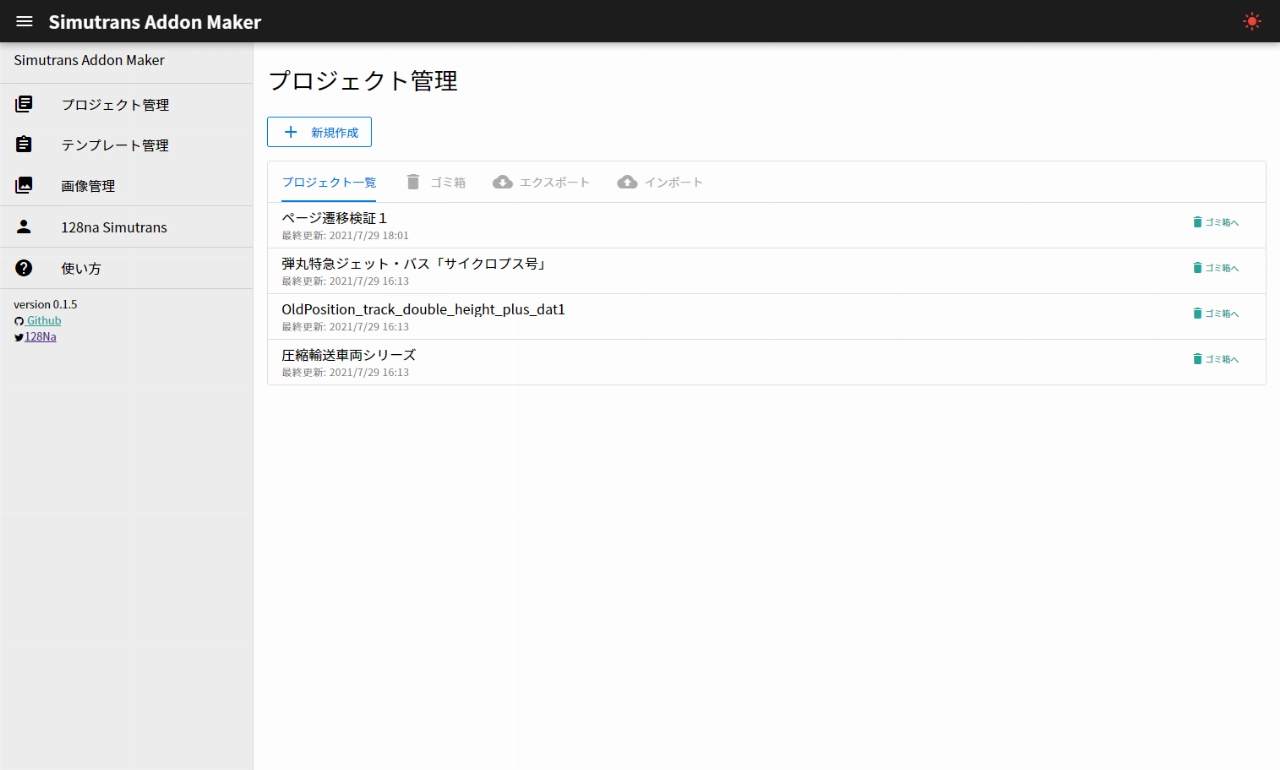The height and width of the screenshot is (770, 1280).
Task: Click the テンプレート管理 clipboard icon
Action: pyautogui.click(x=24, y=145)
